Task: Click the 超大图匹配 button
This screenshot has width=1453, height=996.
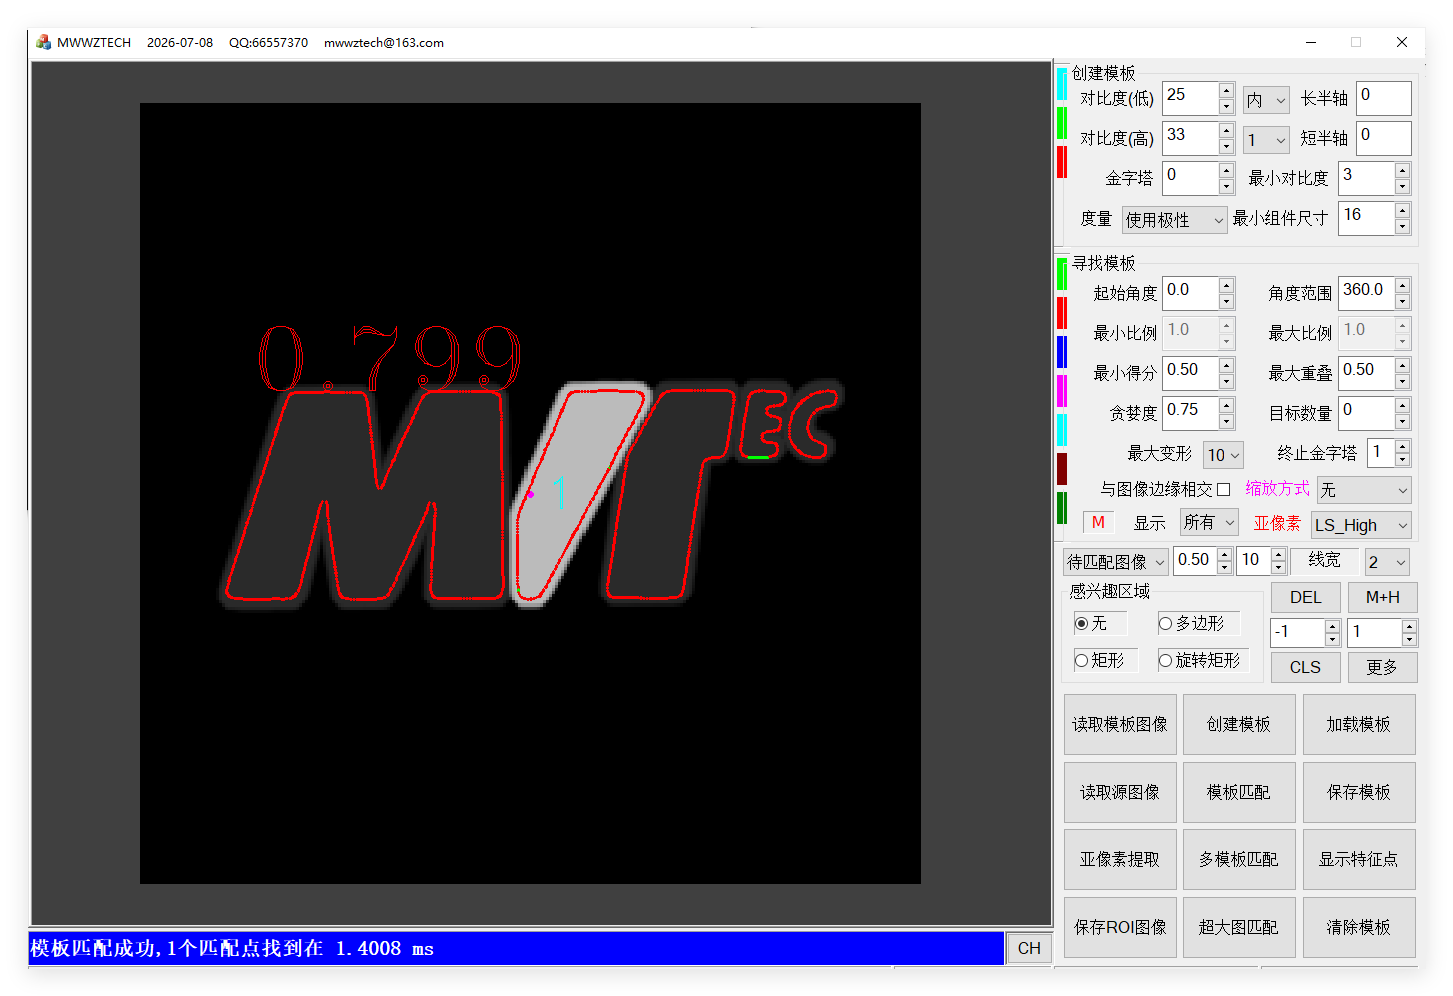Action: tap(1239, 927)
